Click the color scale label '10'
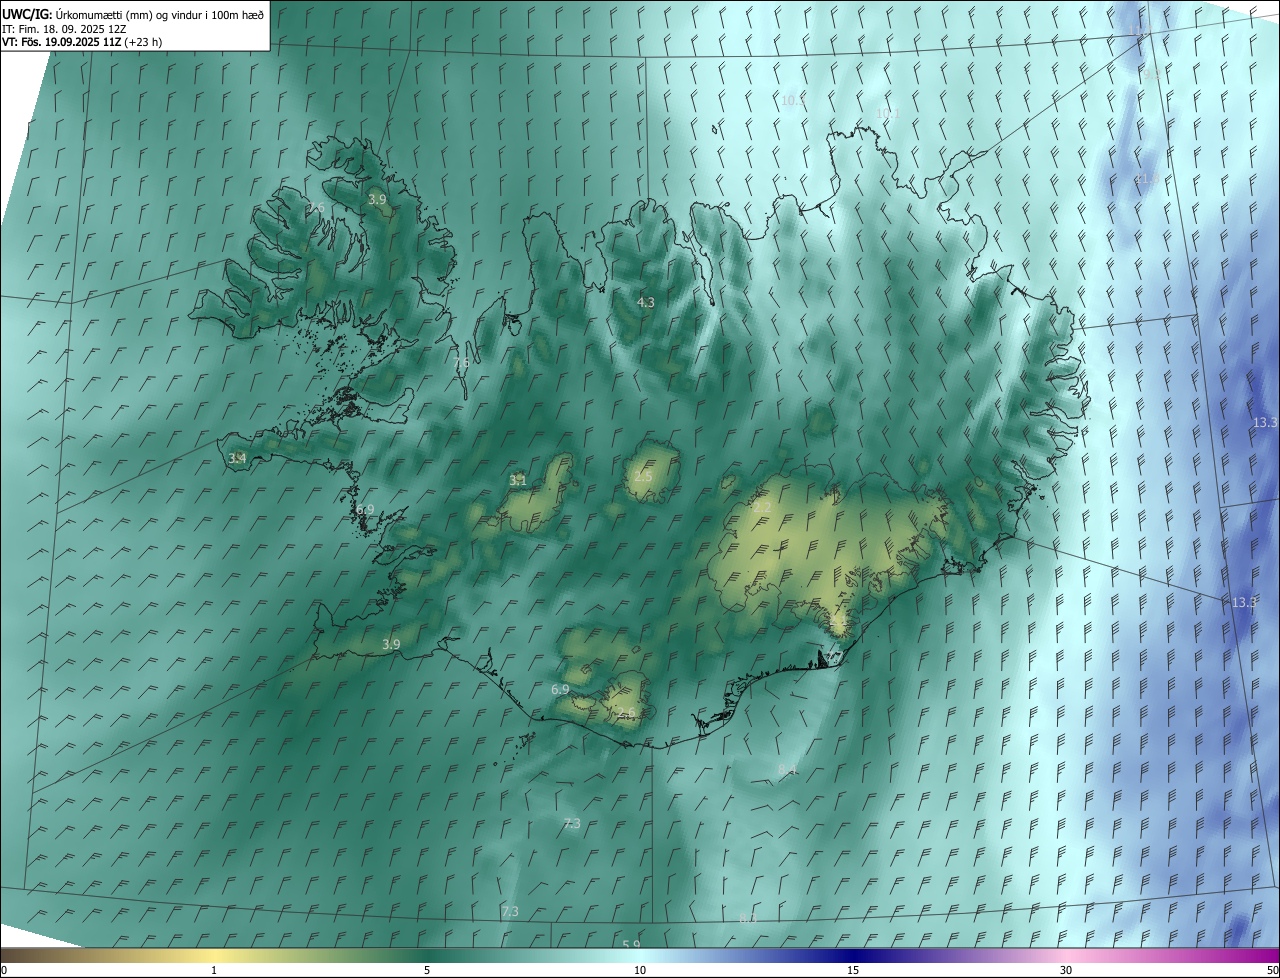The image size is (1280, 978). (640, 970)
